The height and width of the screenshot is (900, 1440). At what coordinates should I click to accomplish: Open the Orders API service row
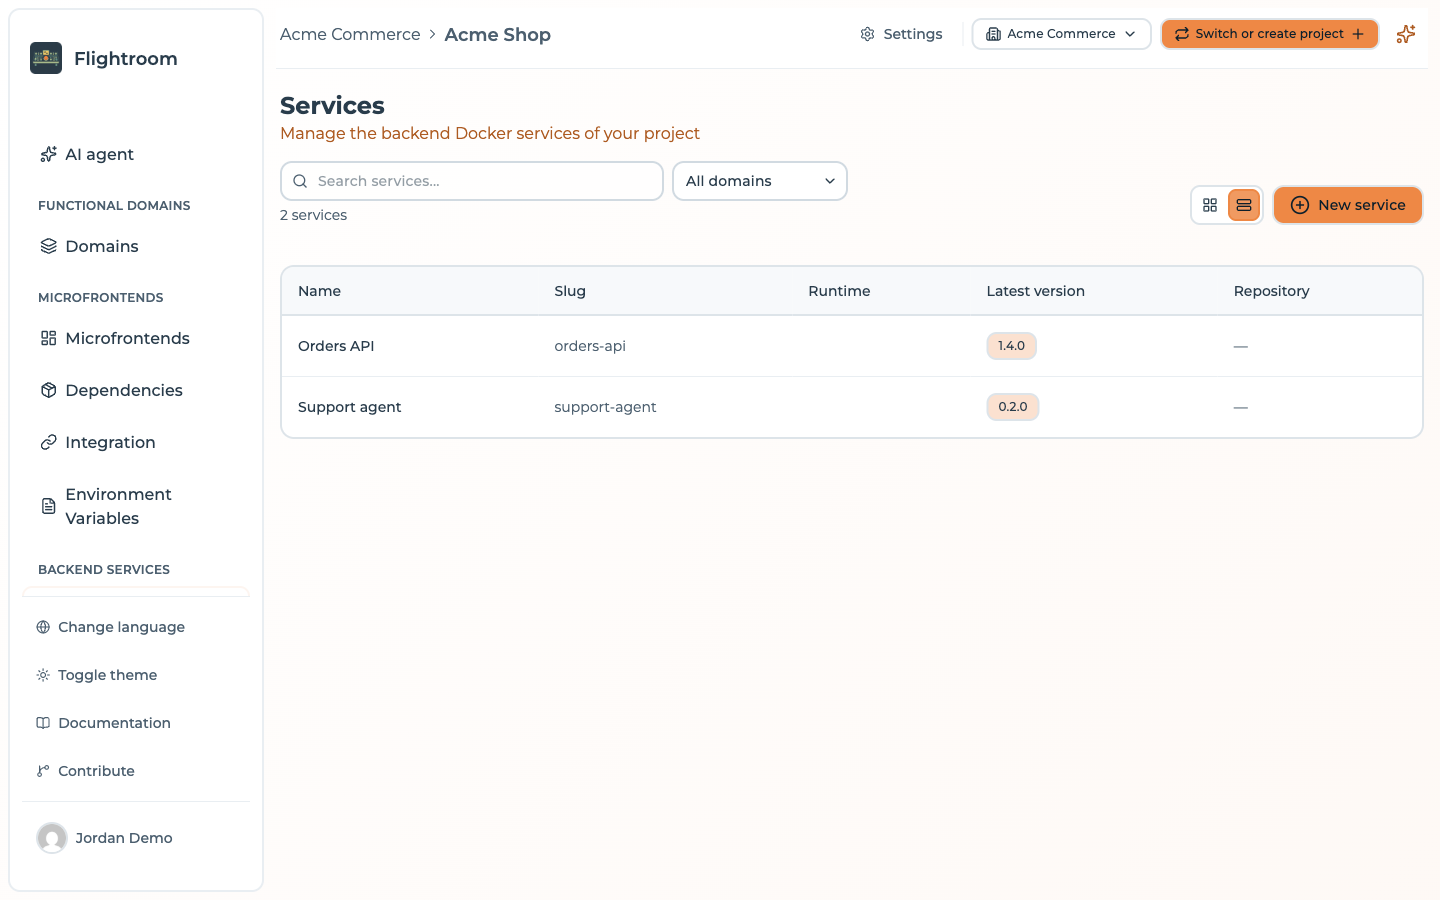852,346
